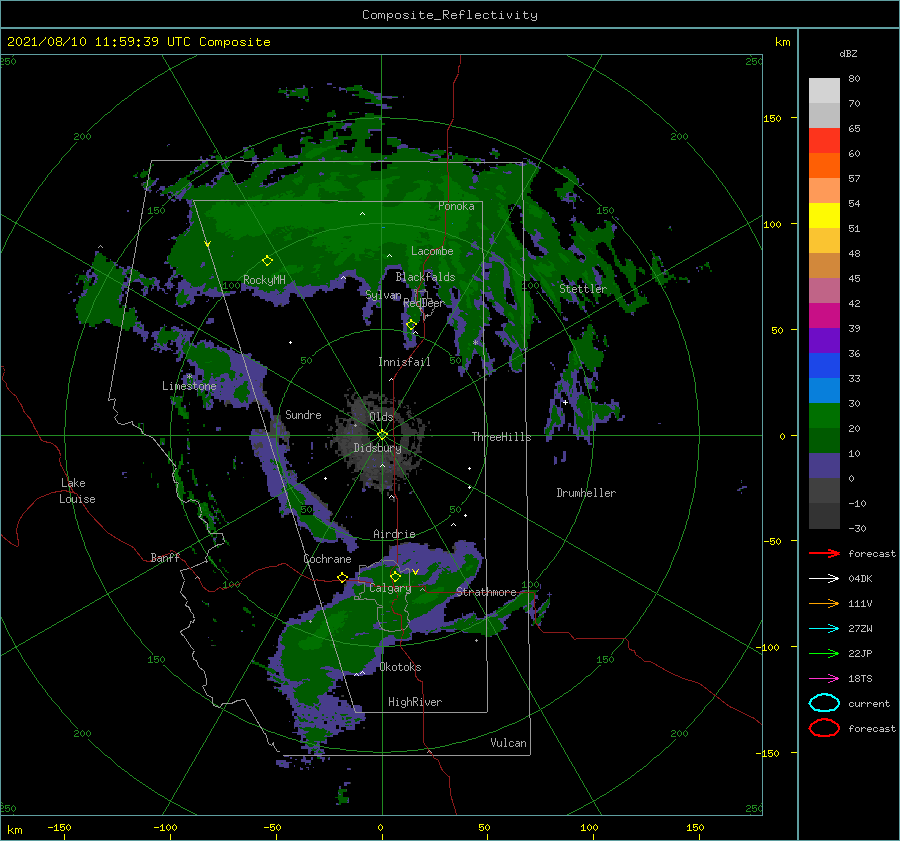Viewport: 900px width, 841px height.
Task: Click the radar center diamond at Olds
Action: pyautogui.click(x=382, y=435)
